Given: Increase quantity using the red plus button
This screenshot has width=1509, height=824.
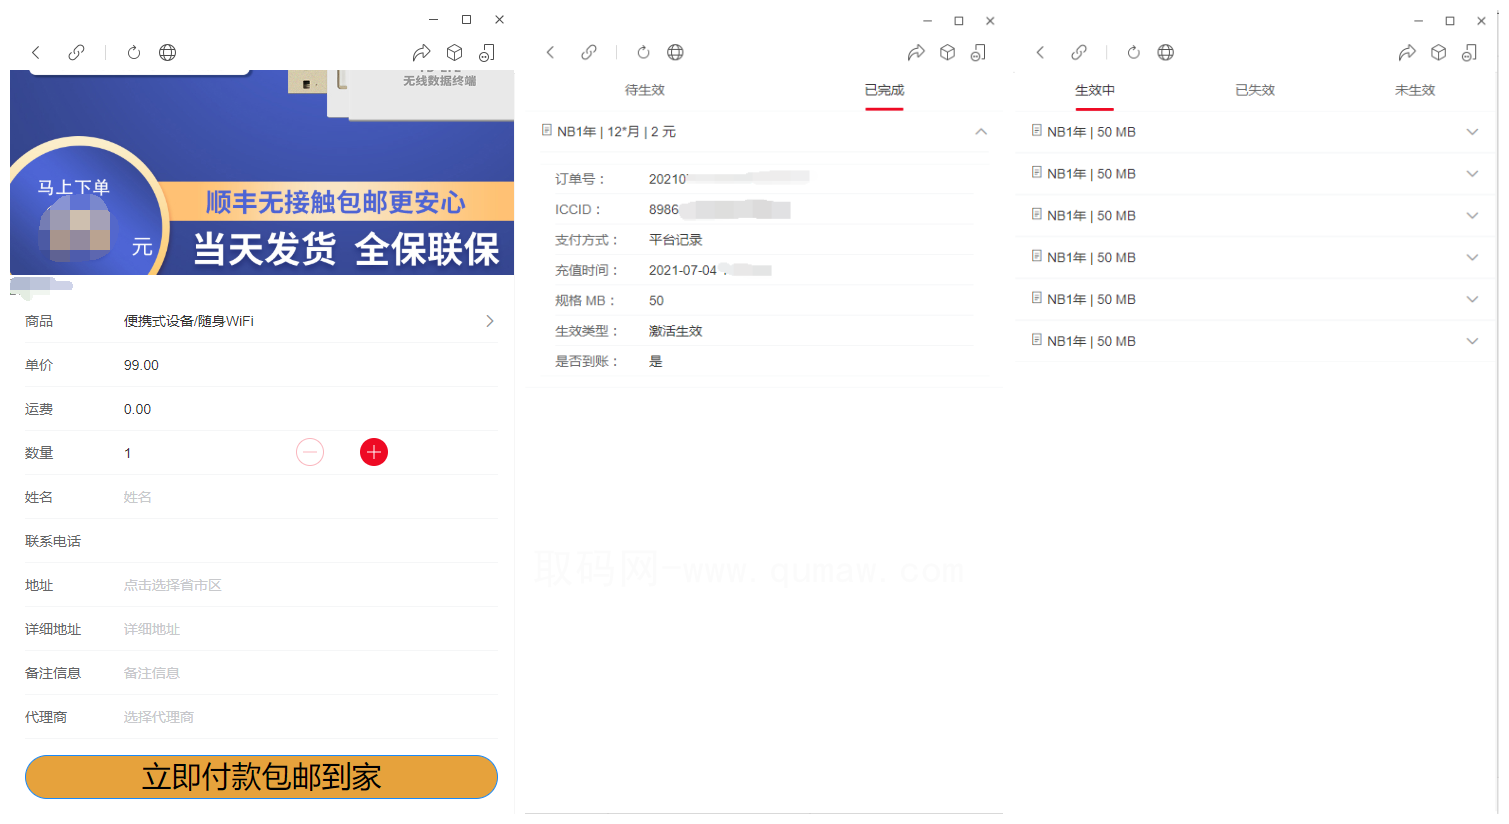Looking at the screenshot, I should [x=373, y=451].
